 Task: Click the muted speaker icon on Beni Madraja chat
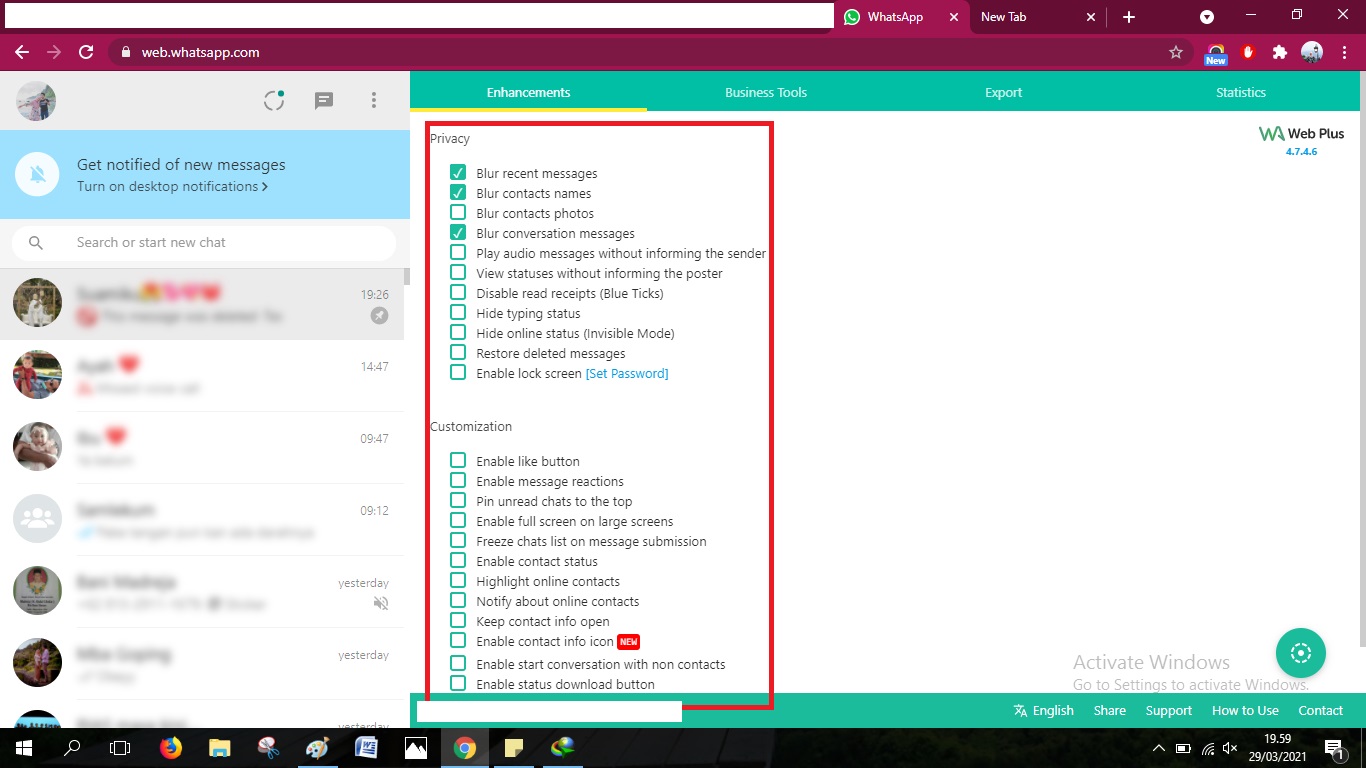[x=381, y=603]
